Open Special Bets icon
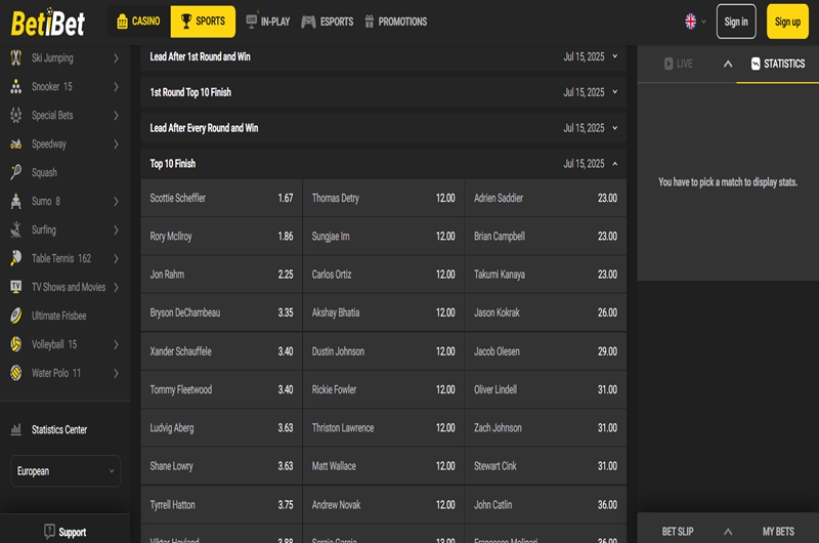This screenshot has width=819, height=543. pyautogui.click(x=16, y=115)
